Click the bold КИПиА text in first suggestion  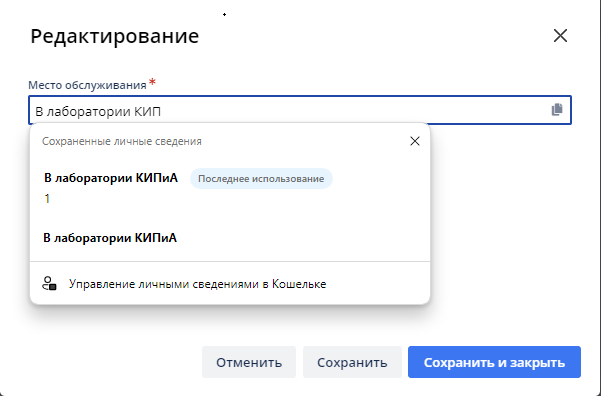[x=156, y=178]
